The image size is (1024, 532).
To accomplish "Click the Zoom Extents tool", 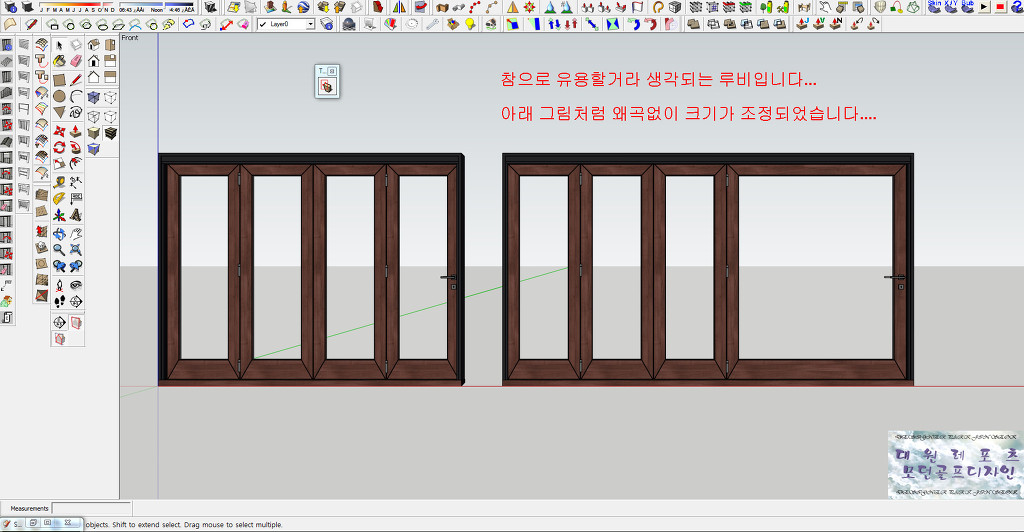I will click(x=76, y=249).
